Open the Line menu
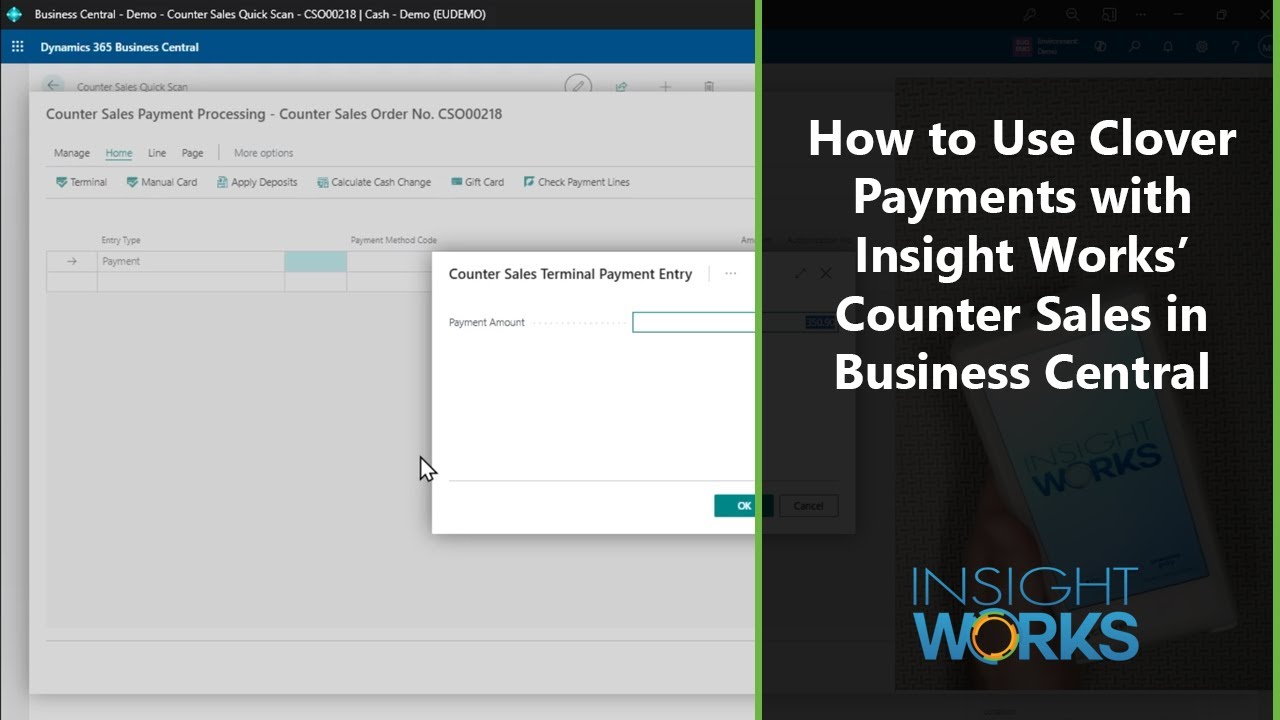 pos(157,153)
